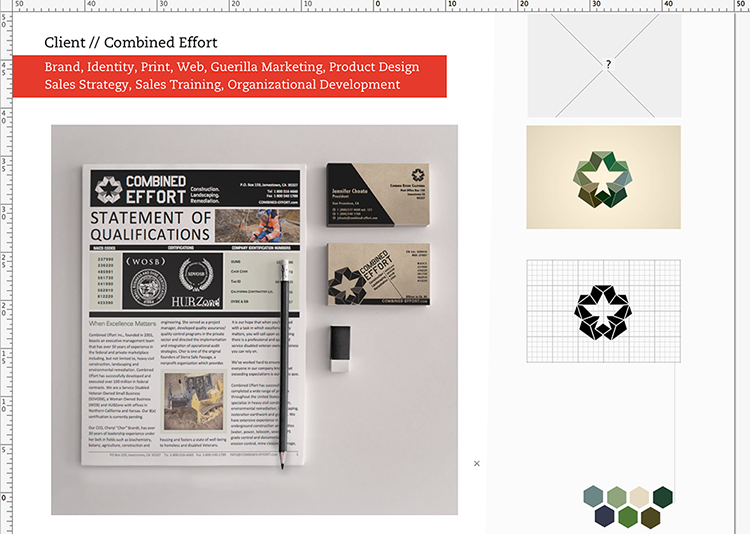The image size is (750, 534).
Task: Select the 'Client // Combined Effort' heading text
Action: coord(131,43)
